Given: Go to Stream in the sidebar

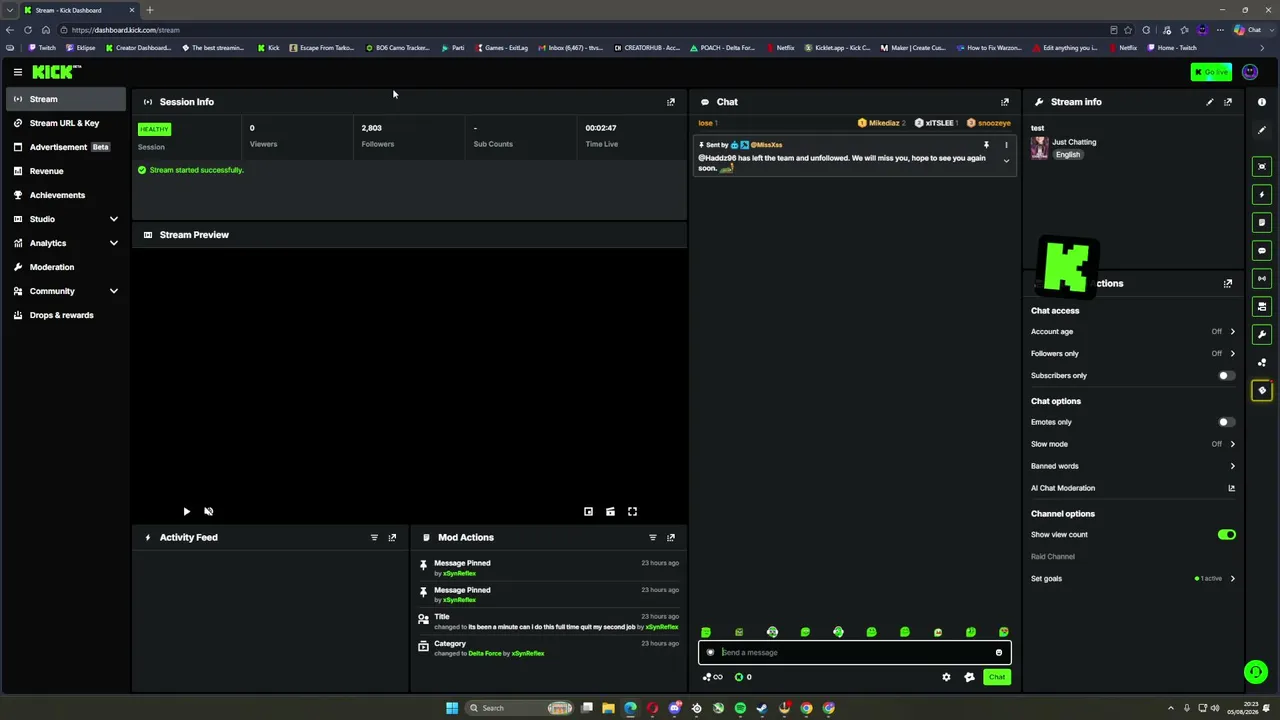Looking at the screenshot, I should (x=65, y=99).
